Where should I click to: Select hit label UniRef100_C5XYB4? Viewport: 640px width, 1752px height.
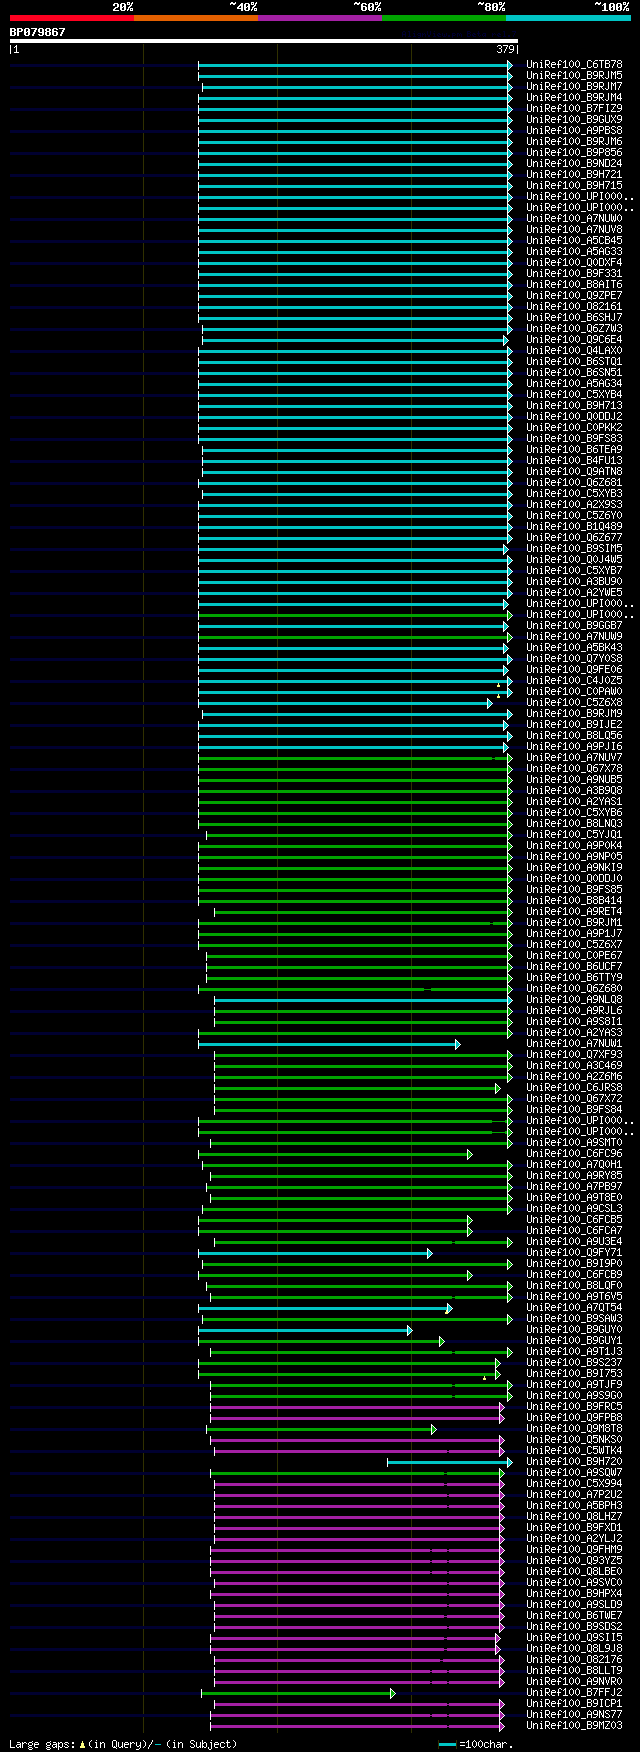coord(574,395)
